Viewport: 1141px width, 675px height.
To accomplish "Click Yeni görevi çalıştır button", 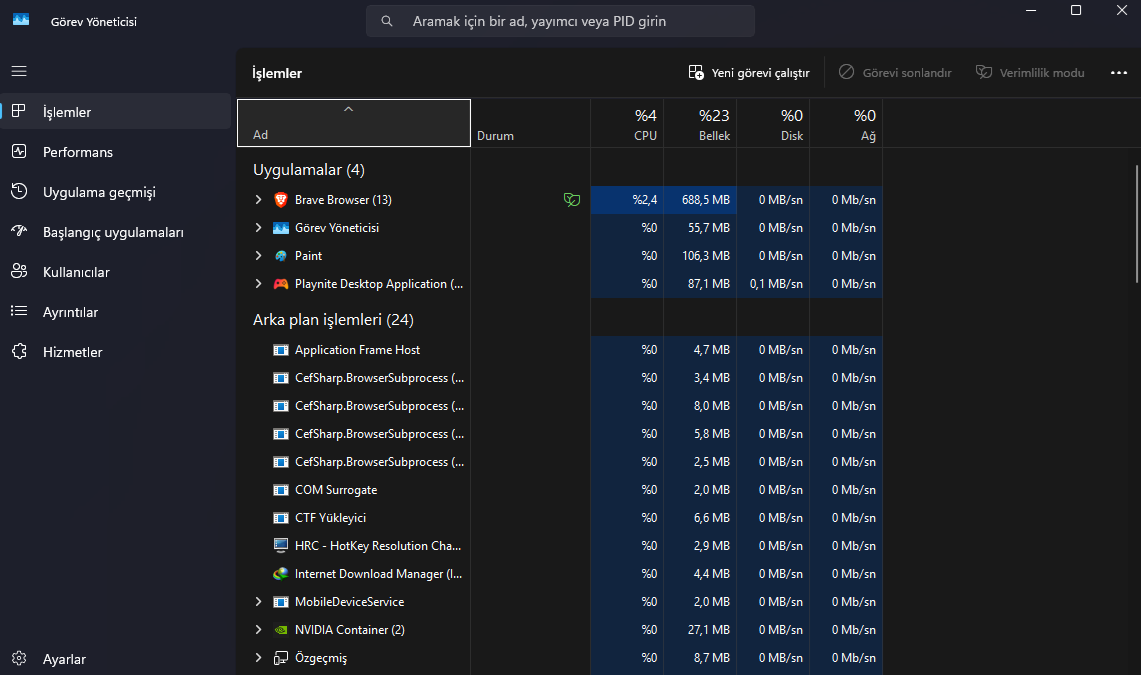I will tap(749, 73).
